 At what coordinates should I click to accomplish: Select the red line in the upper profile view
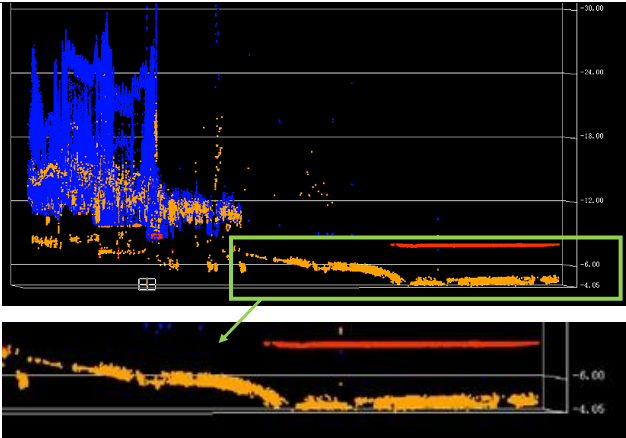point(475,244)
